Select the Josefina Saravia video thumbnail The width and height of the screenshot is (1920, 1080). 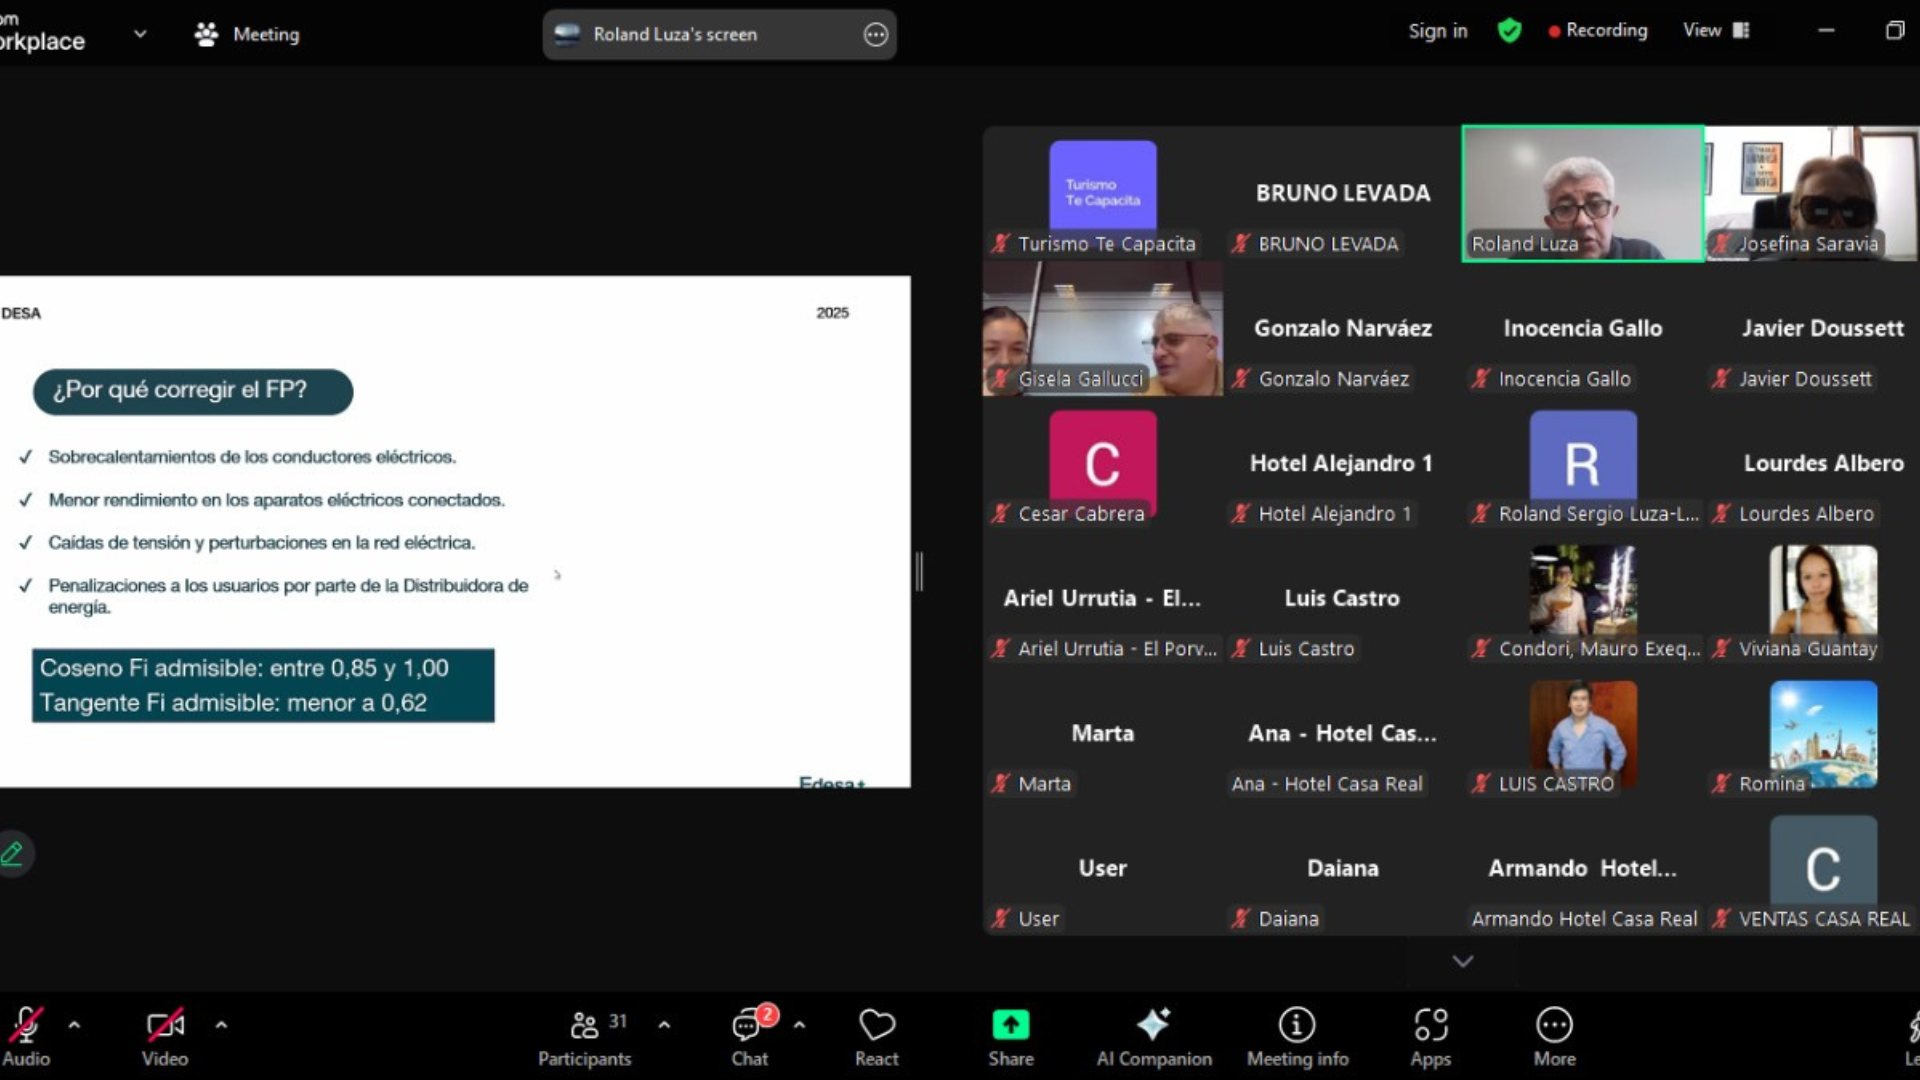tap(1811, 193)
